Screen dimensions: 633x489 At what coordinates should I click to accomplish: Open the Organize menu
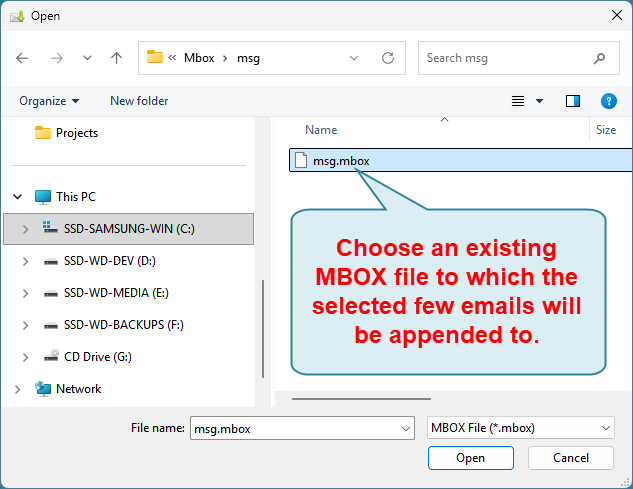tap(48, 101)
